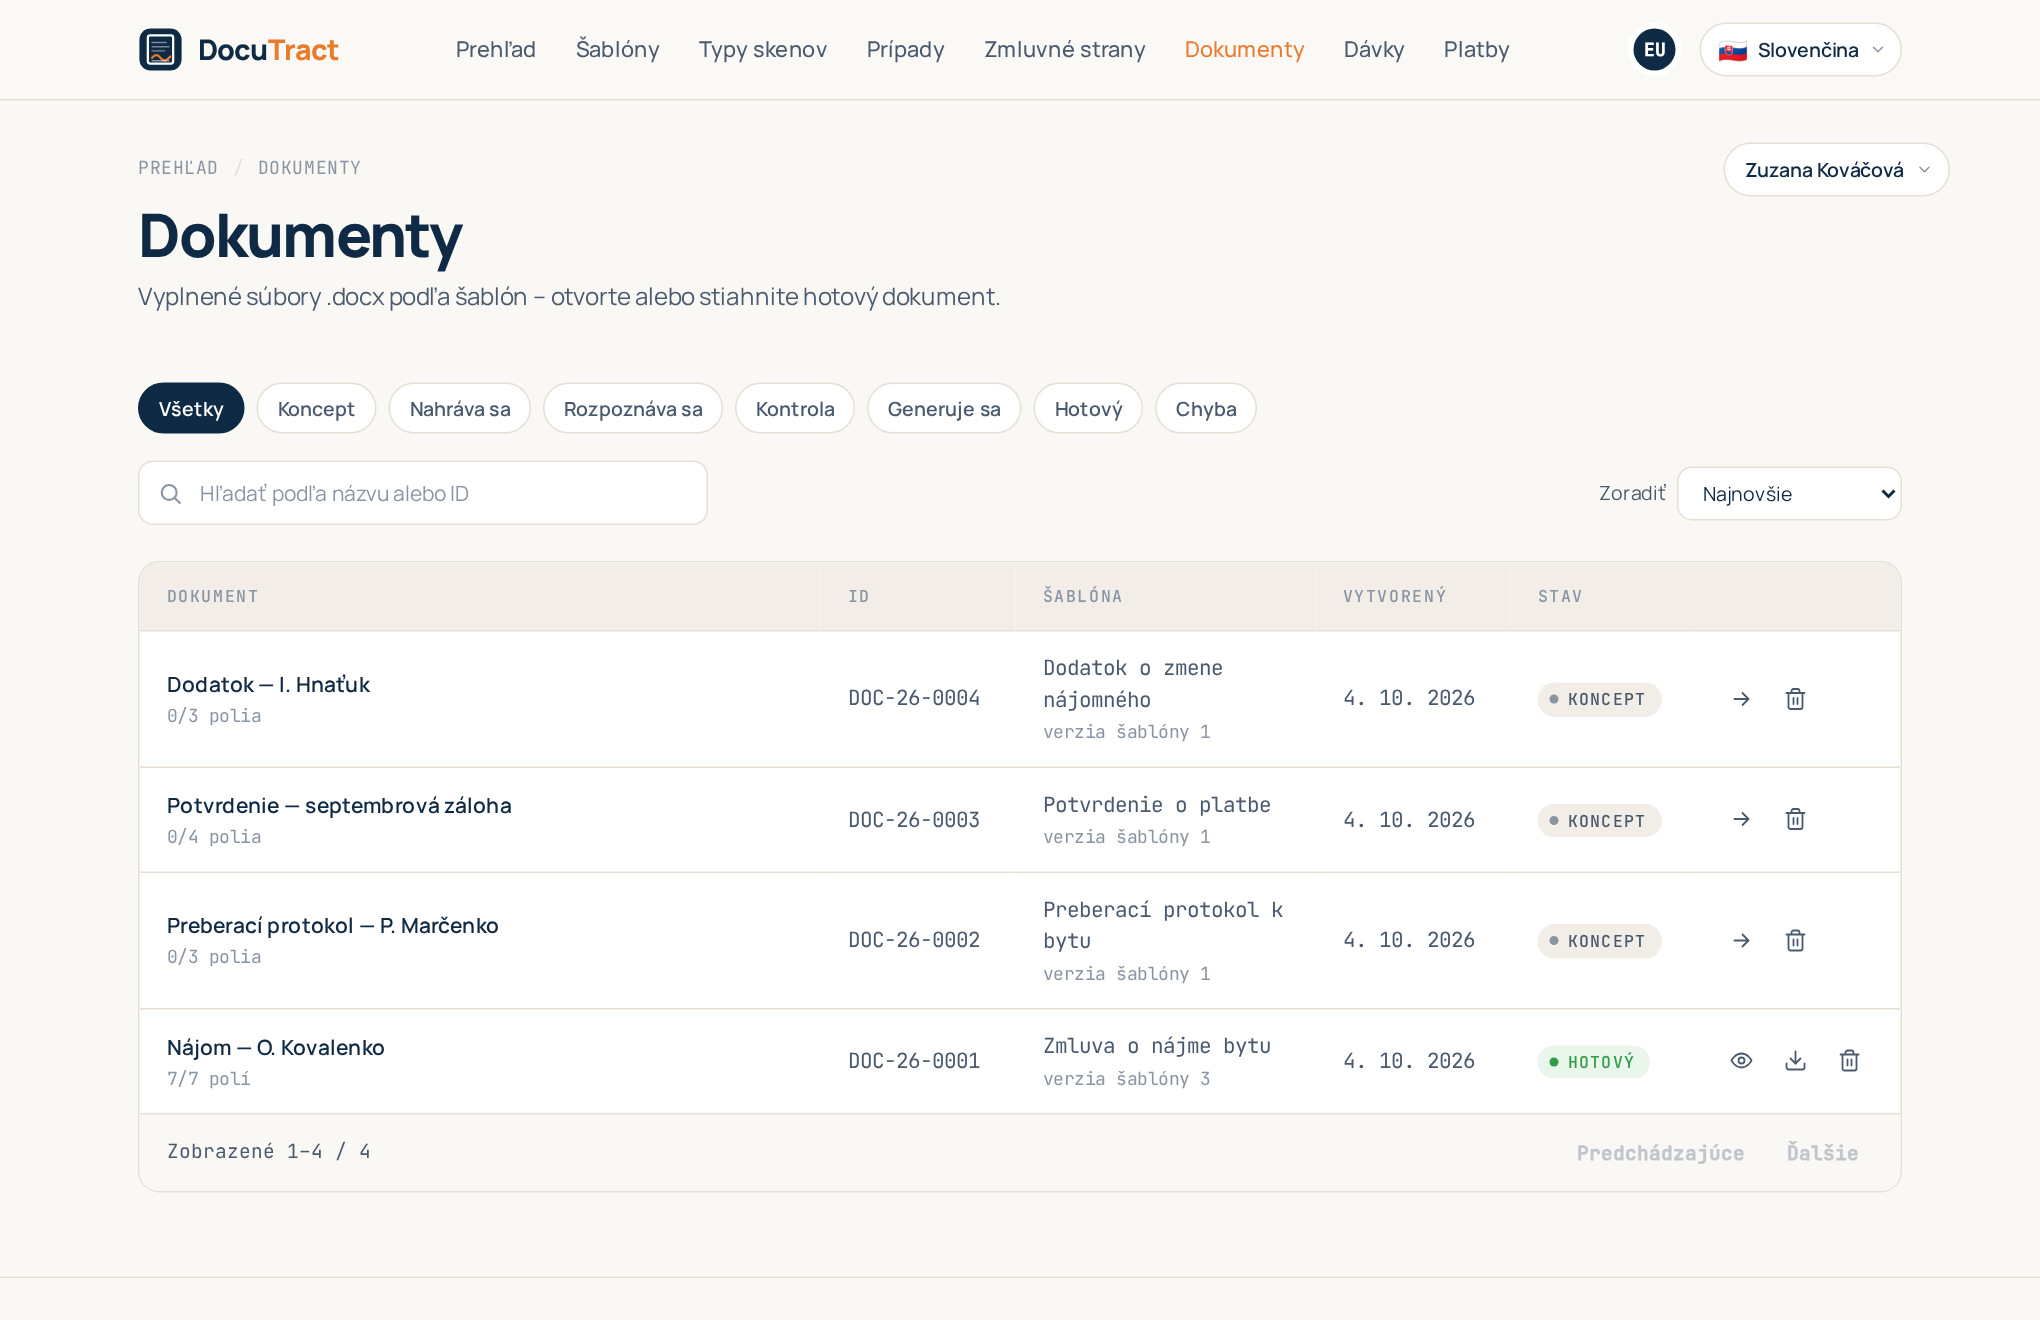
Task: Select the Koncept status filter
Action: (316, 408)
